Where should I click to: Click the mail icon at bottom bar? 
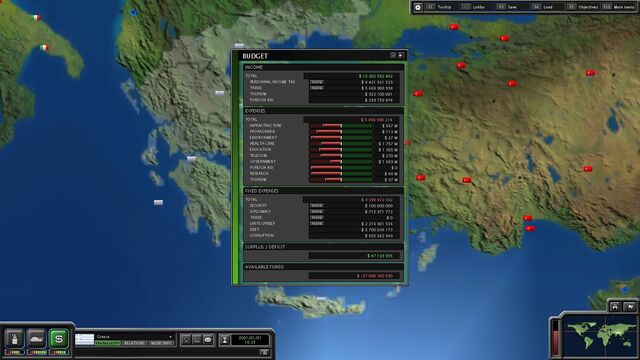[x=264, y=352]
